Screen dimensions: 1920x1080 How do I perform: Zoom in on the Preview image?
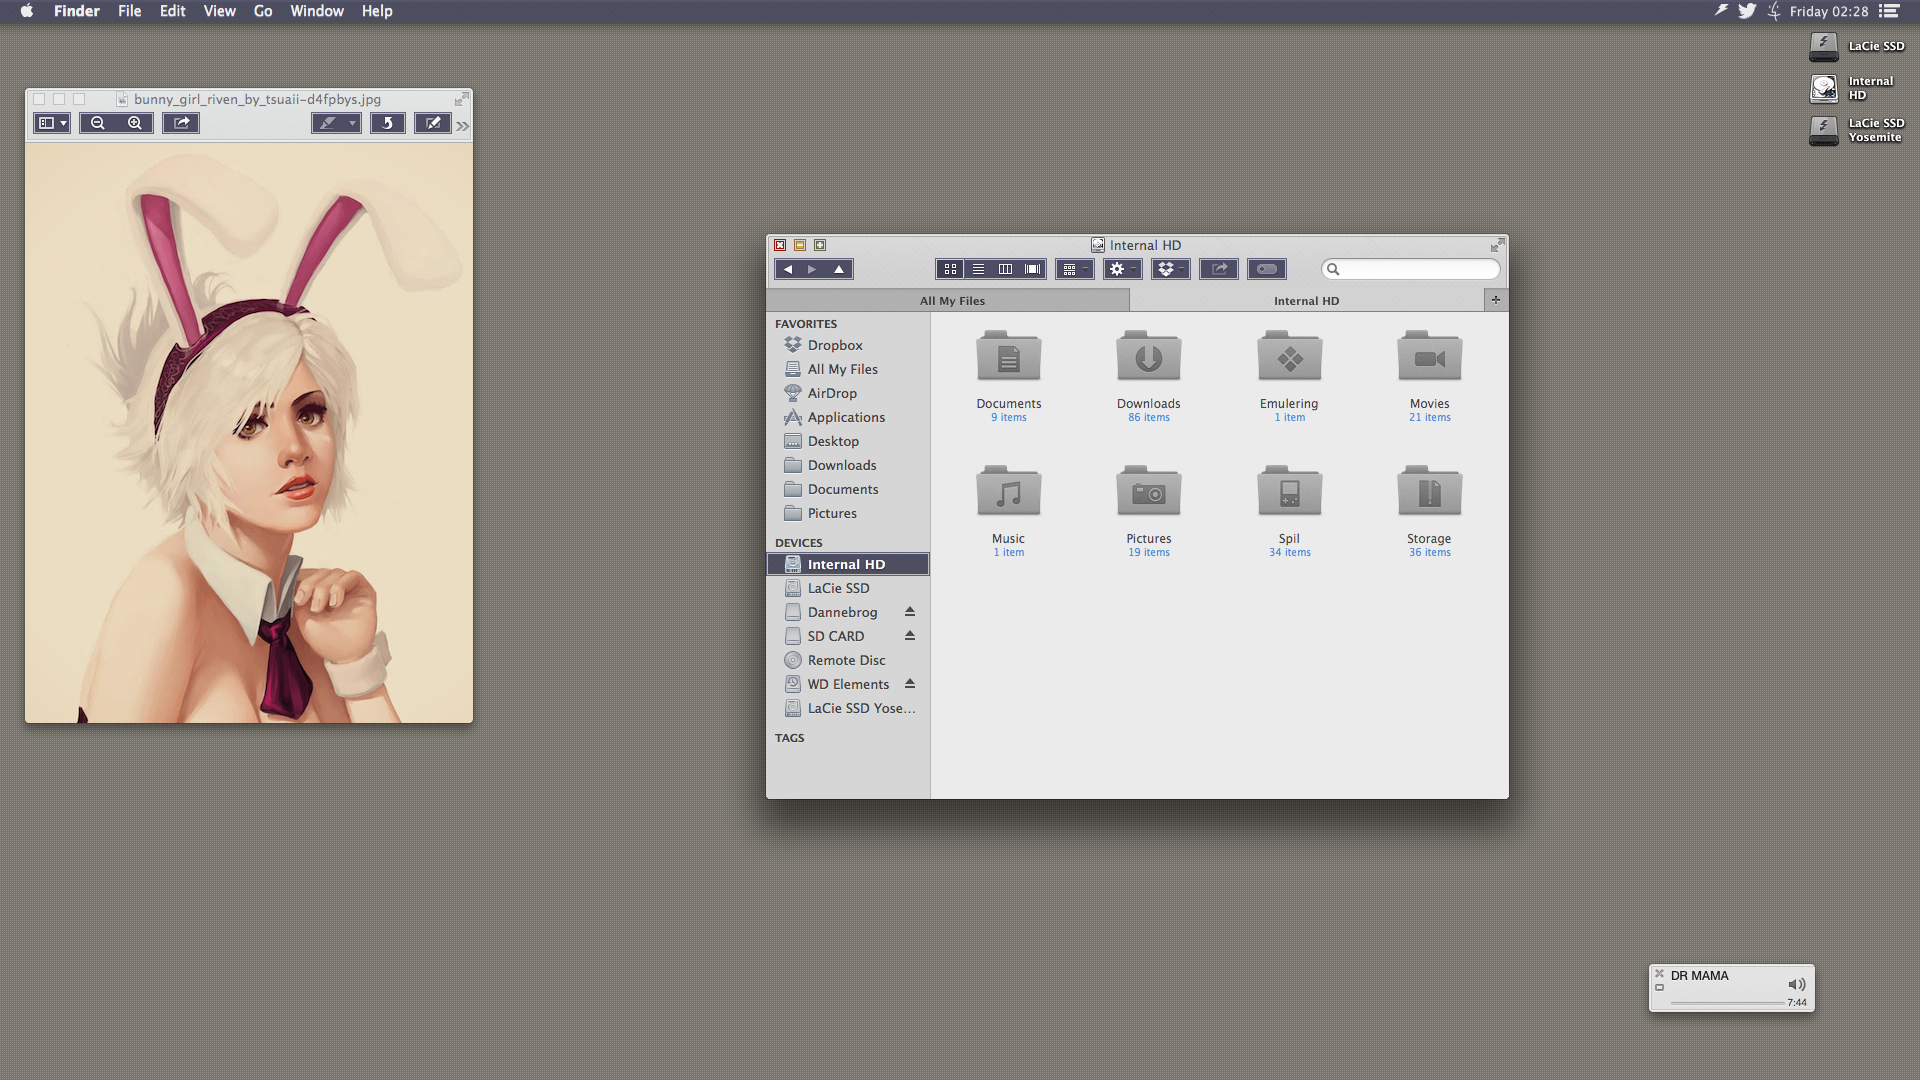click(135, 123)
